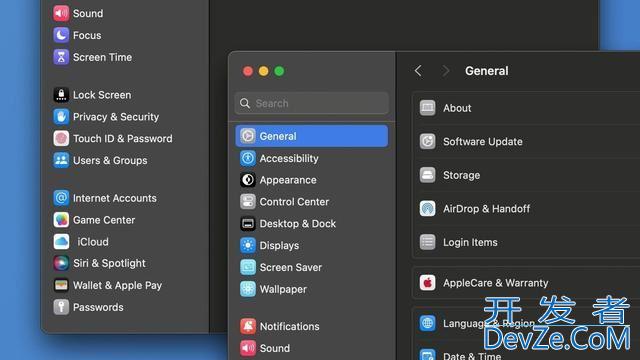The image size is (640, 360).
Task: Select Screen Time text in back window
Action: pyautogui.click(x=102, y=57)
